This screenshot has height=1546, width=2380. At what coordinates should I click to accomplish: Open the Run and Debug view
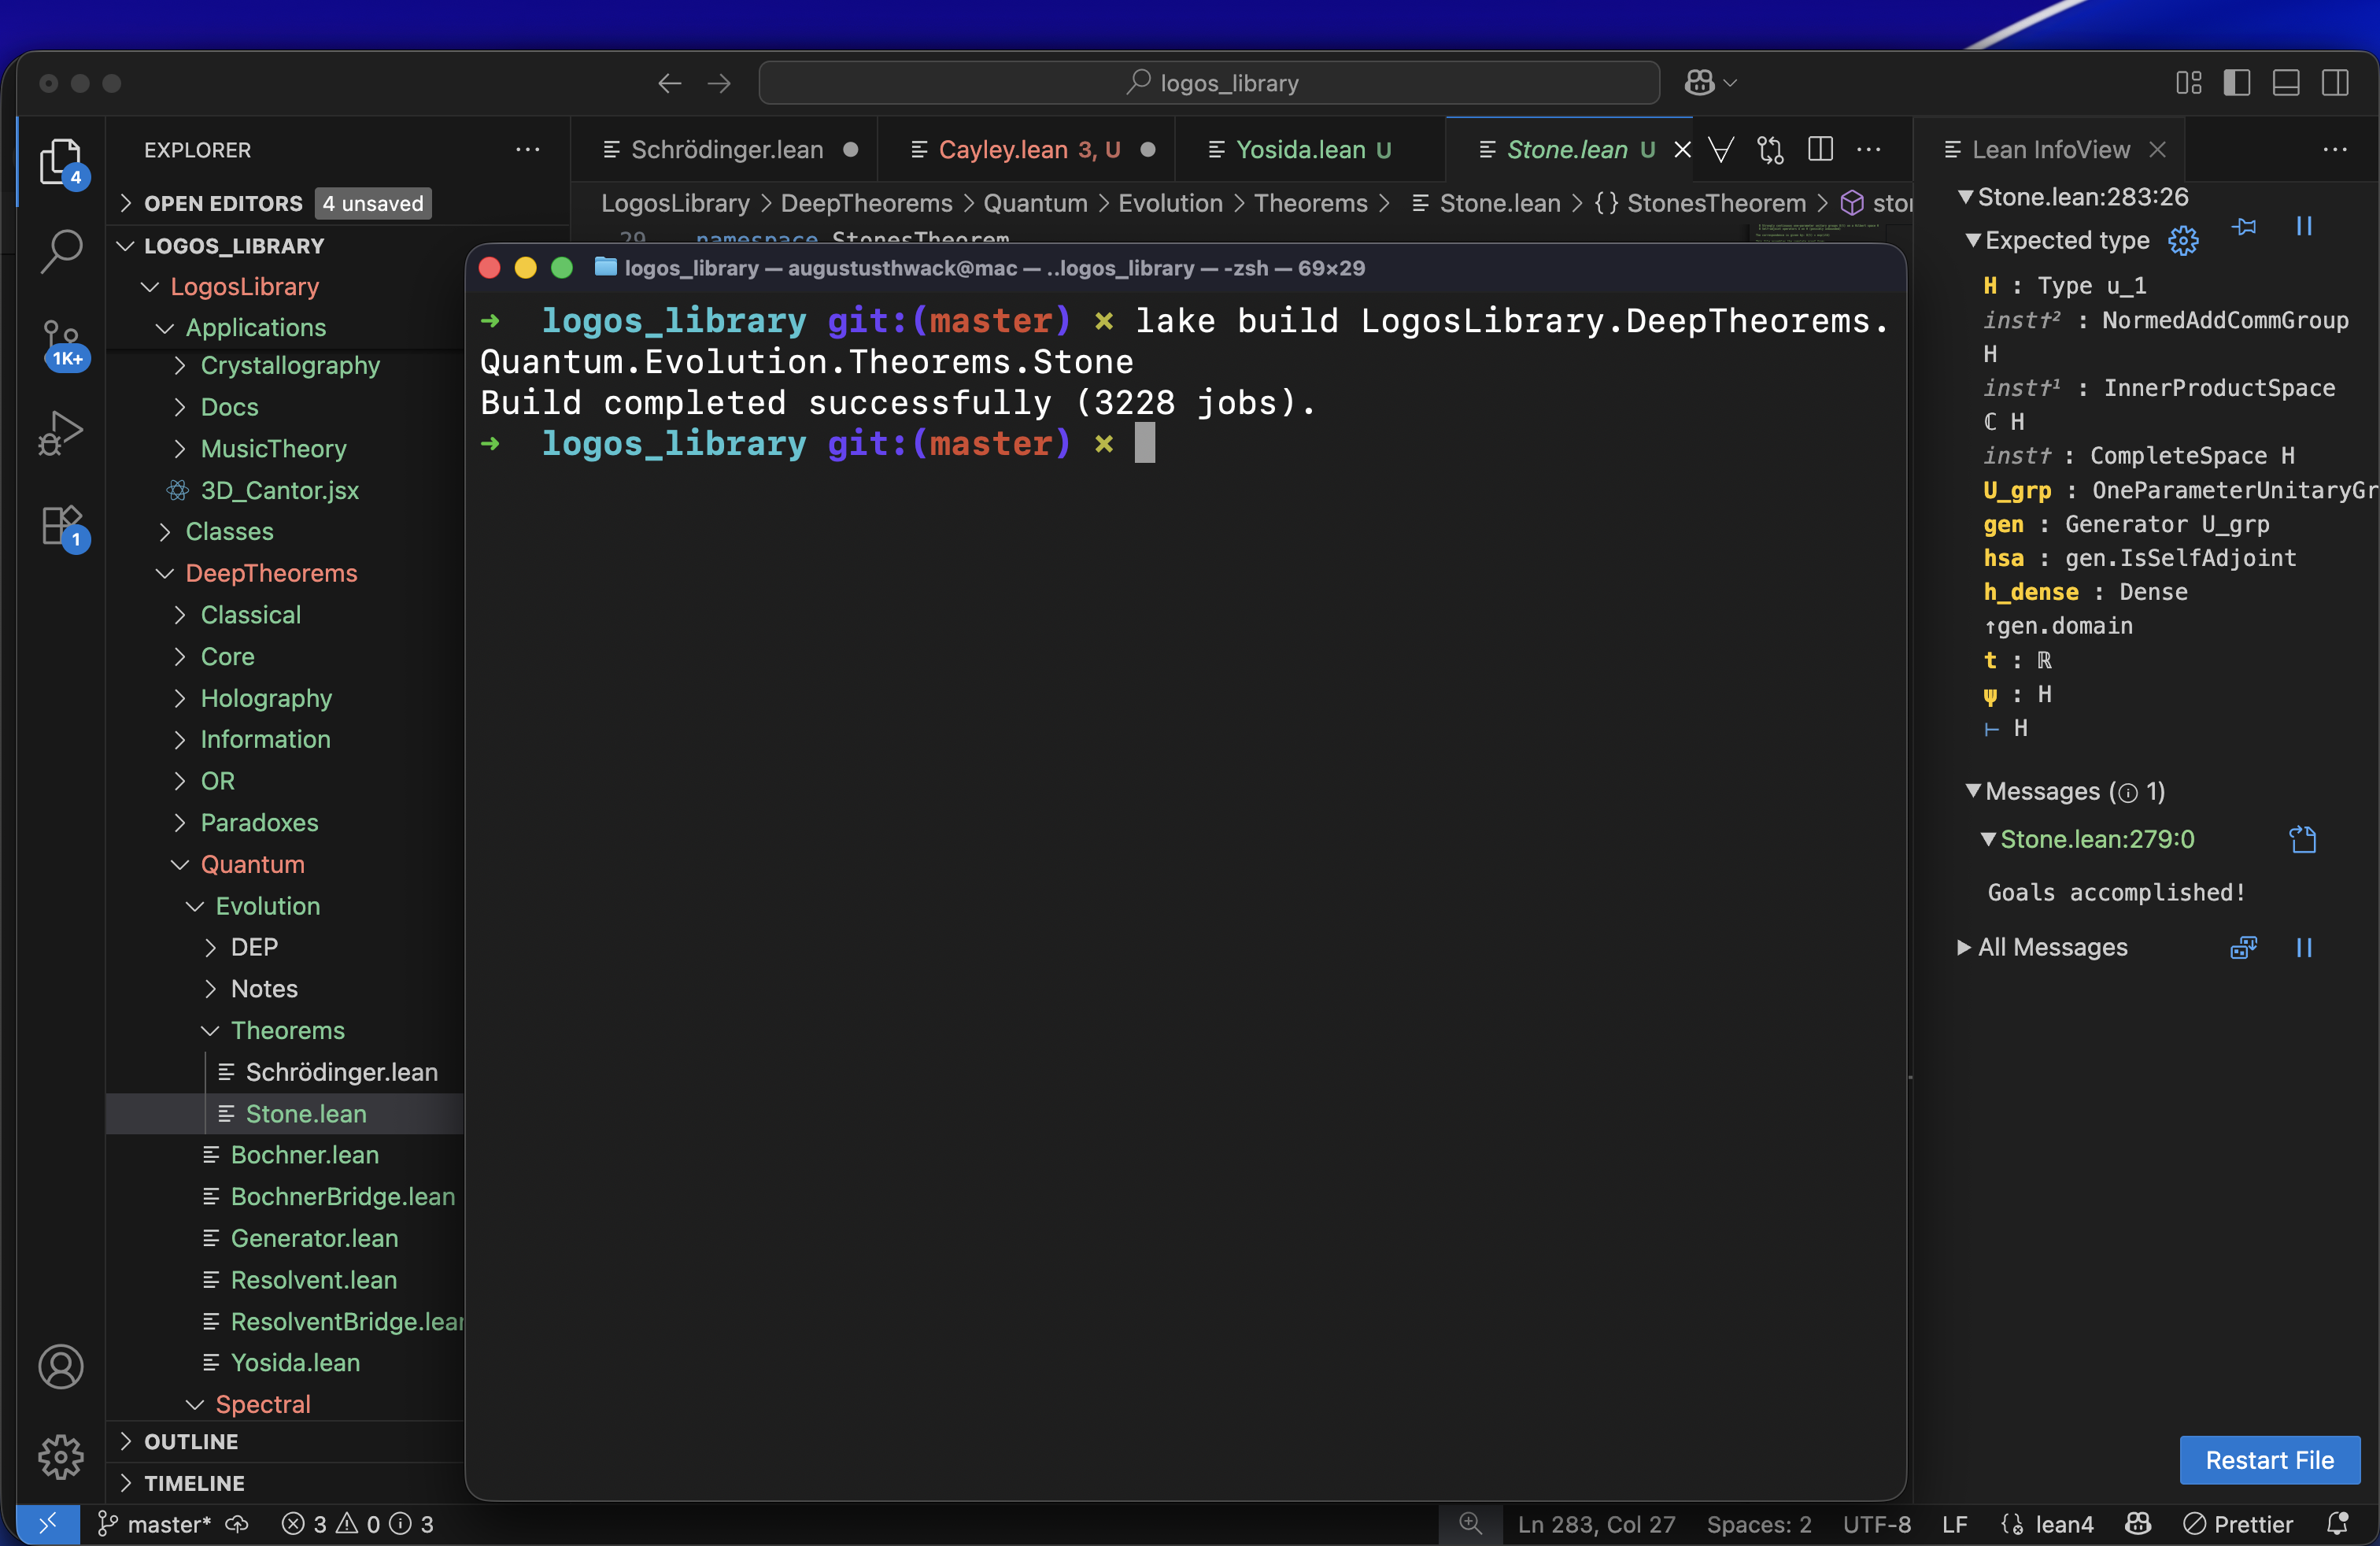tap(61, 433)
